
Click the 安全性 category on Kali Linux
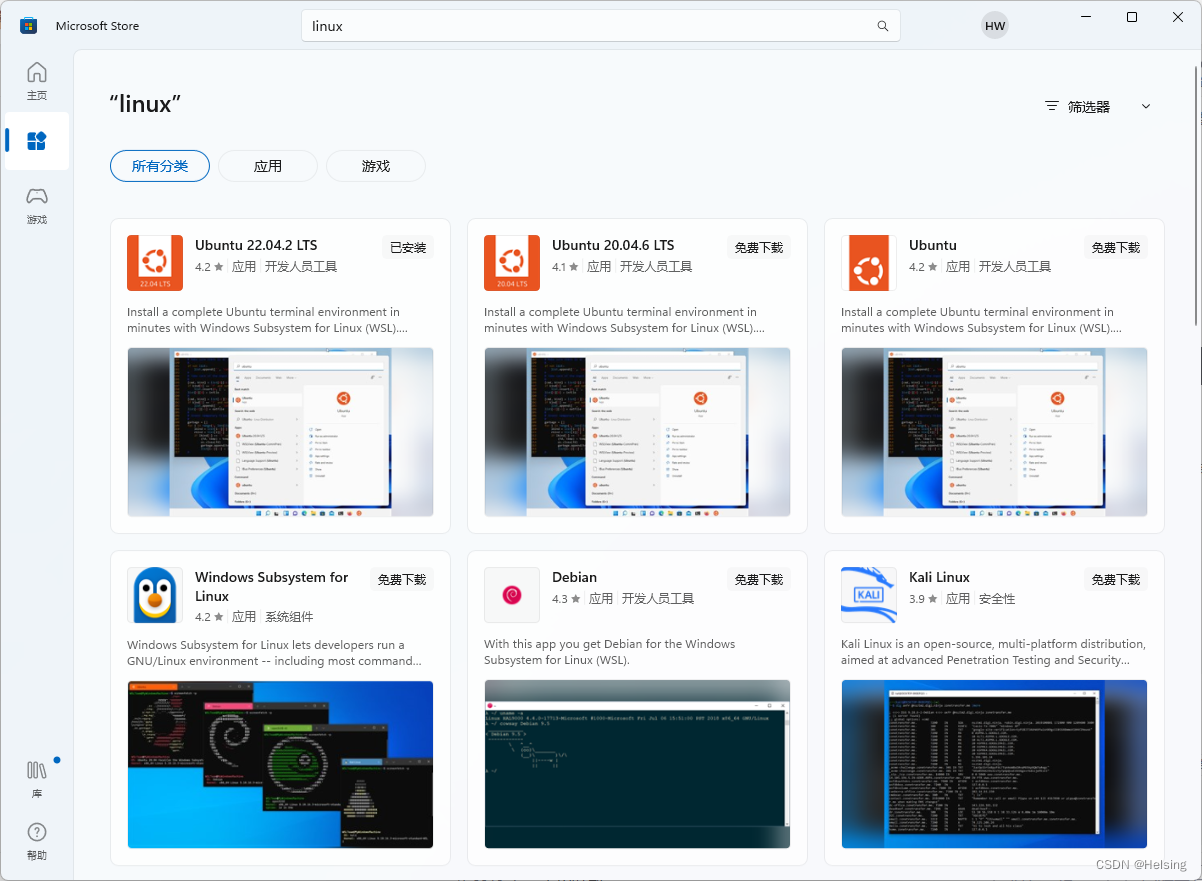click(997, 599)
